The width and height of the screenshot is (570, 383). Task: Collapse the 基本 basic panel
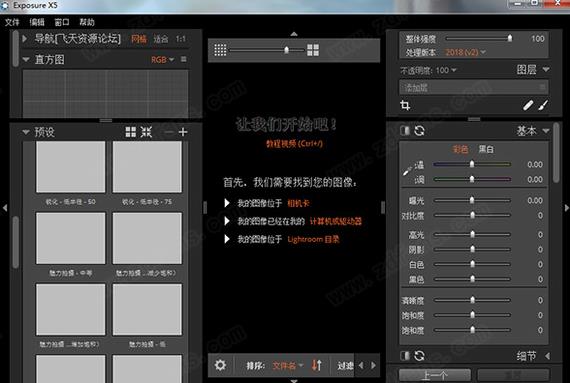[x=546, y=131]
